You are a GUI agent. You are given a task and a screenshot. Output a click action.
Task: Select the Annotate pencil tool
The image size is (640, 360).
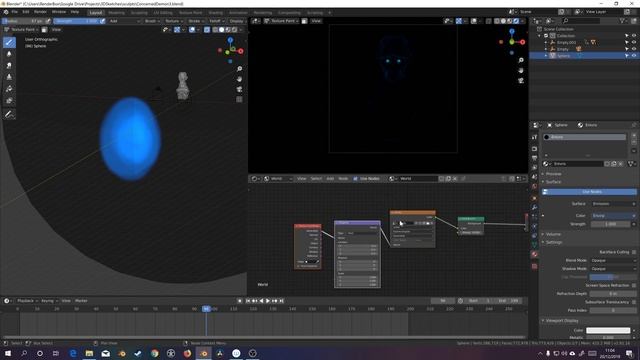(9, 115)
